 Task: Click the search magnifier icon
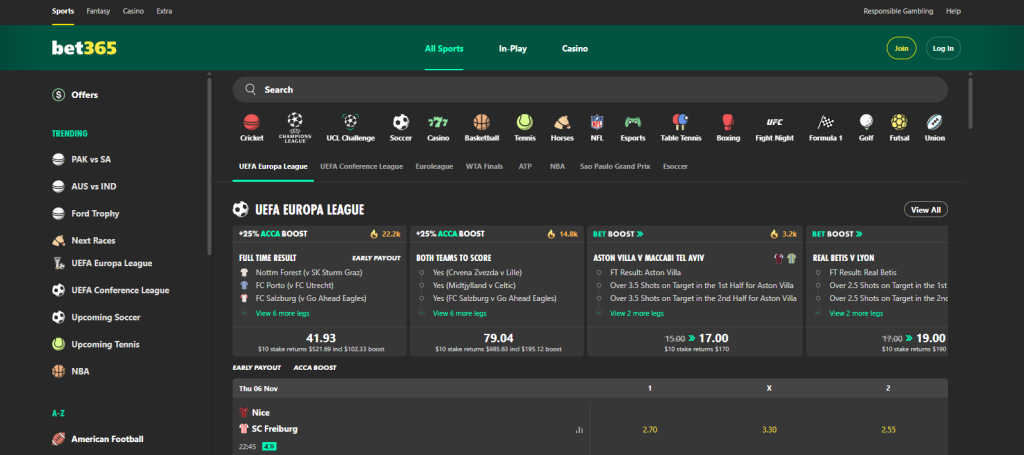click(250, 89)
